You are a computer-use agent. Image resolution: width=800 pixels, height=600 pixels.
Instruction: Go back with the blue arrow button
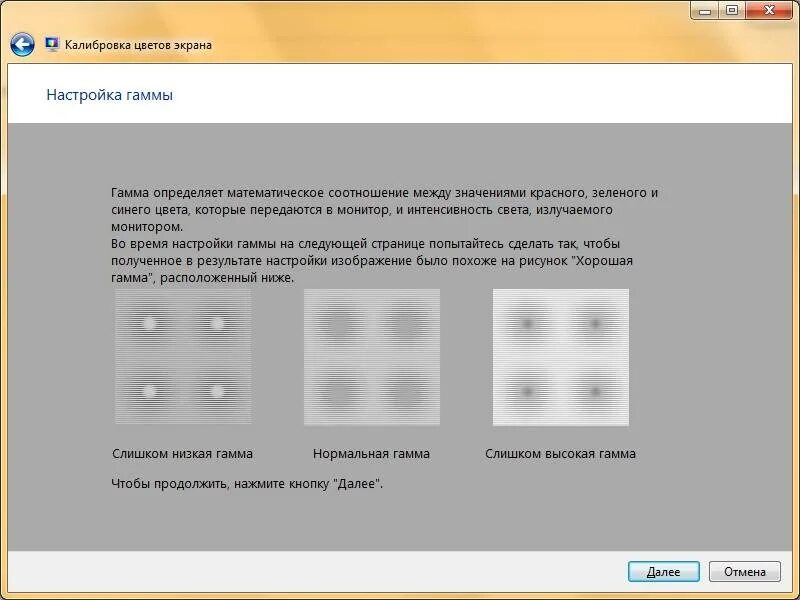coord(22,45)
